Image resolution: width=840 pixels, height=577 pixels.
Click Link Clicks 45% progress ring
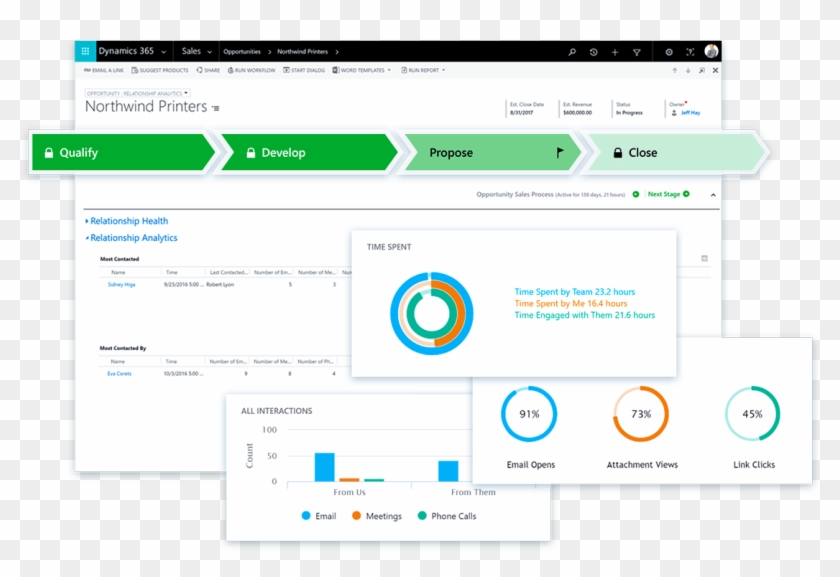click(x=753, y=414)
